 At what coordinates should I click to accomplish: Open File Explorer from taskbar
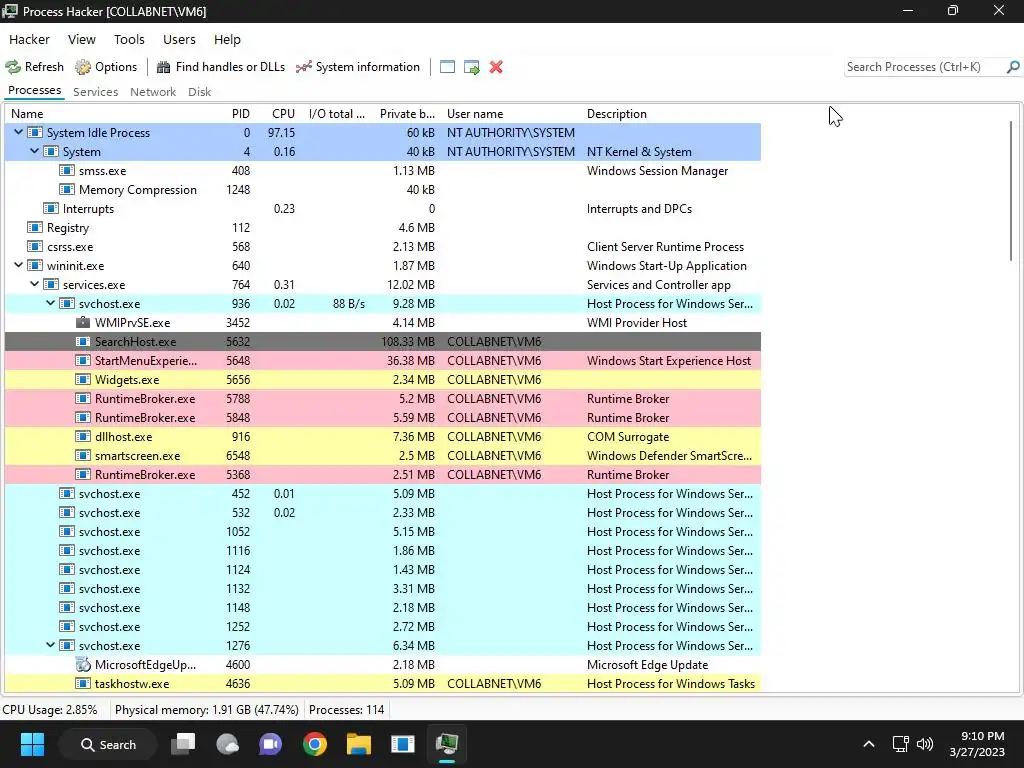[359, 744]
